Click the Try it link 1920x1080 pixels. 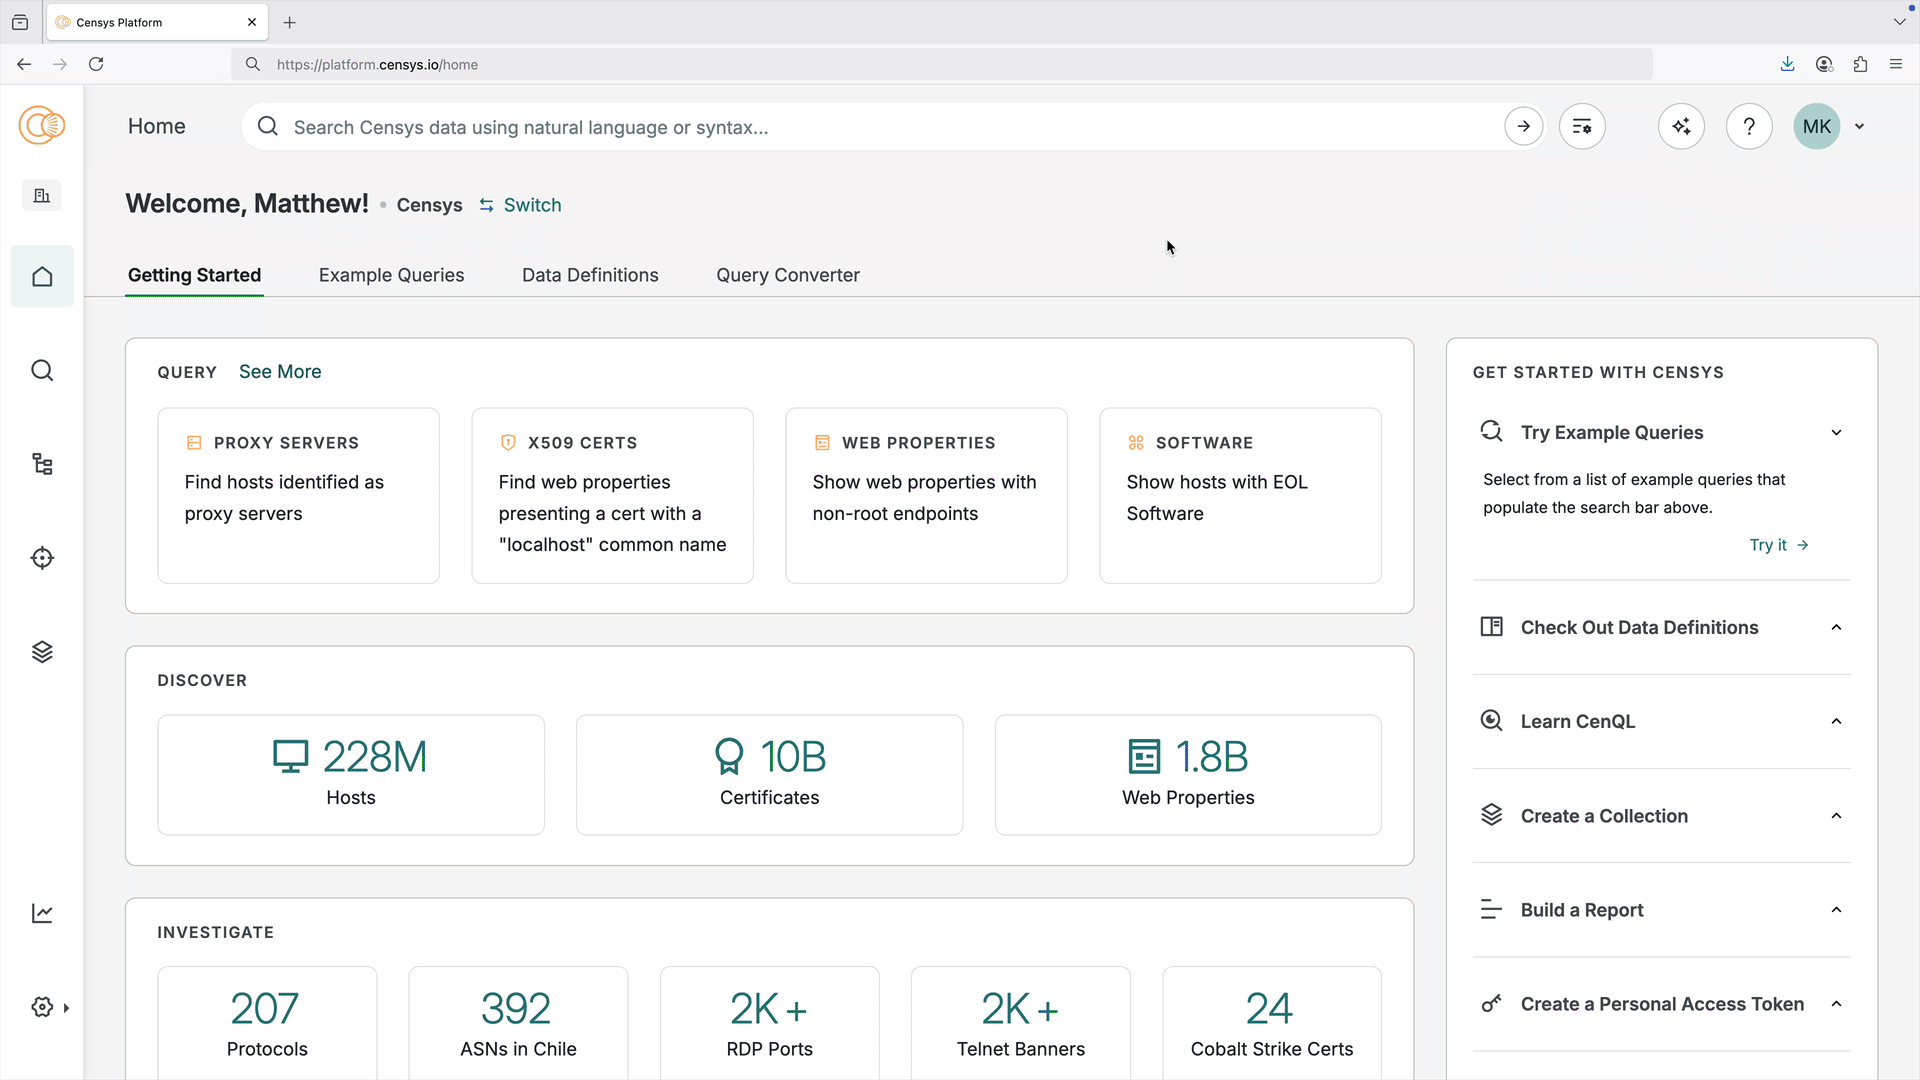coord(1778,545)
